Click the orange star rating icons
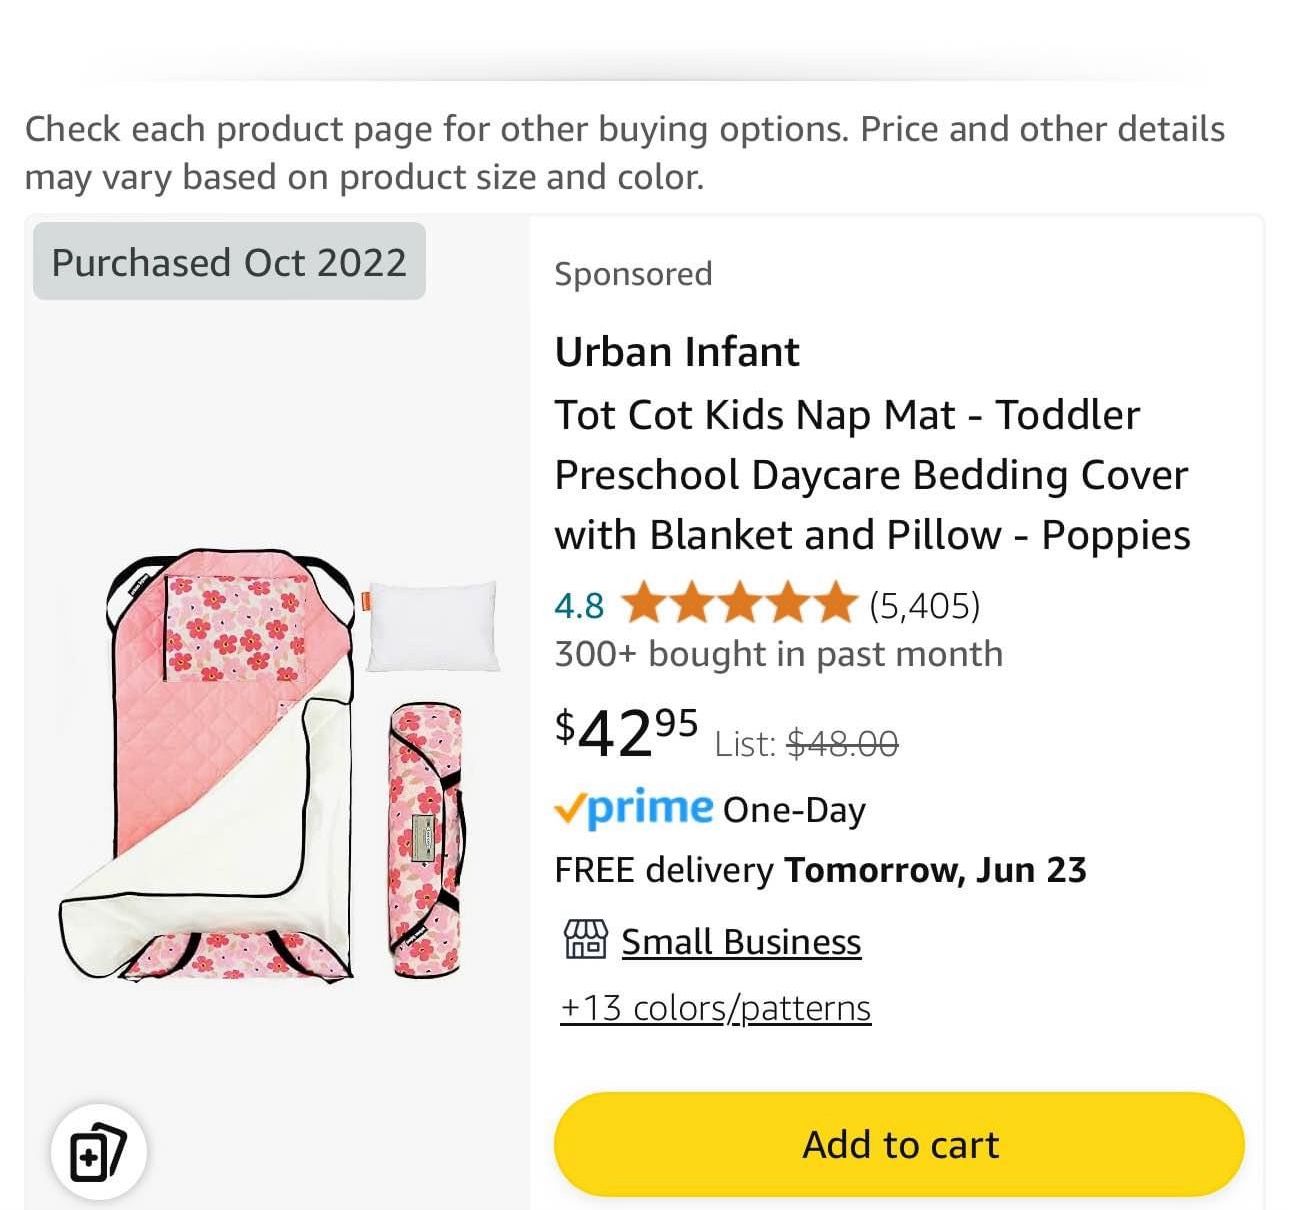The image size is (1290, 1210). 737,605
